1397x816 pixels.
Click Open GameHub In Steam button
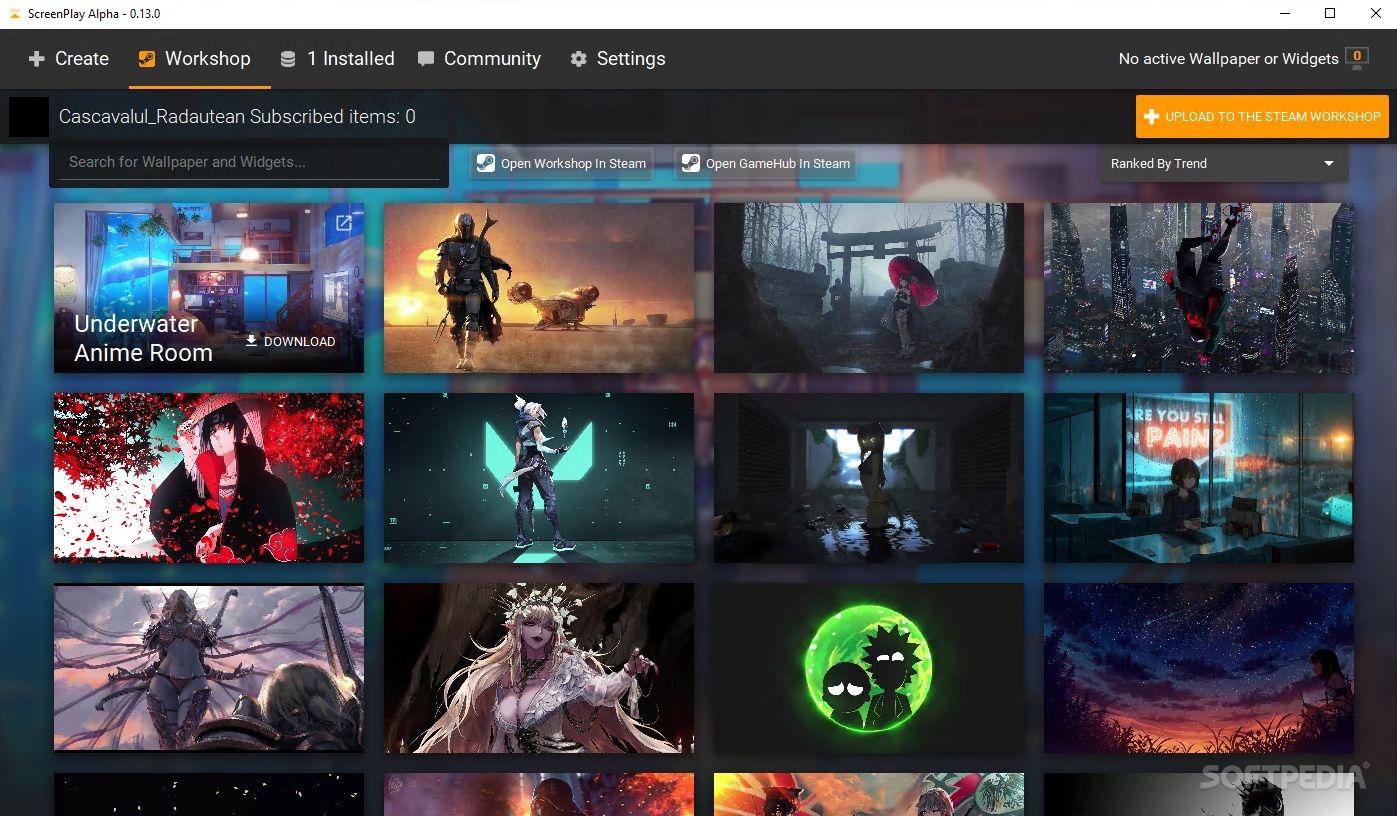[x=767, y=163]
